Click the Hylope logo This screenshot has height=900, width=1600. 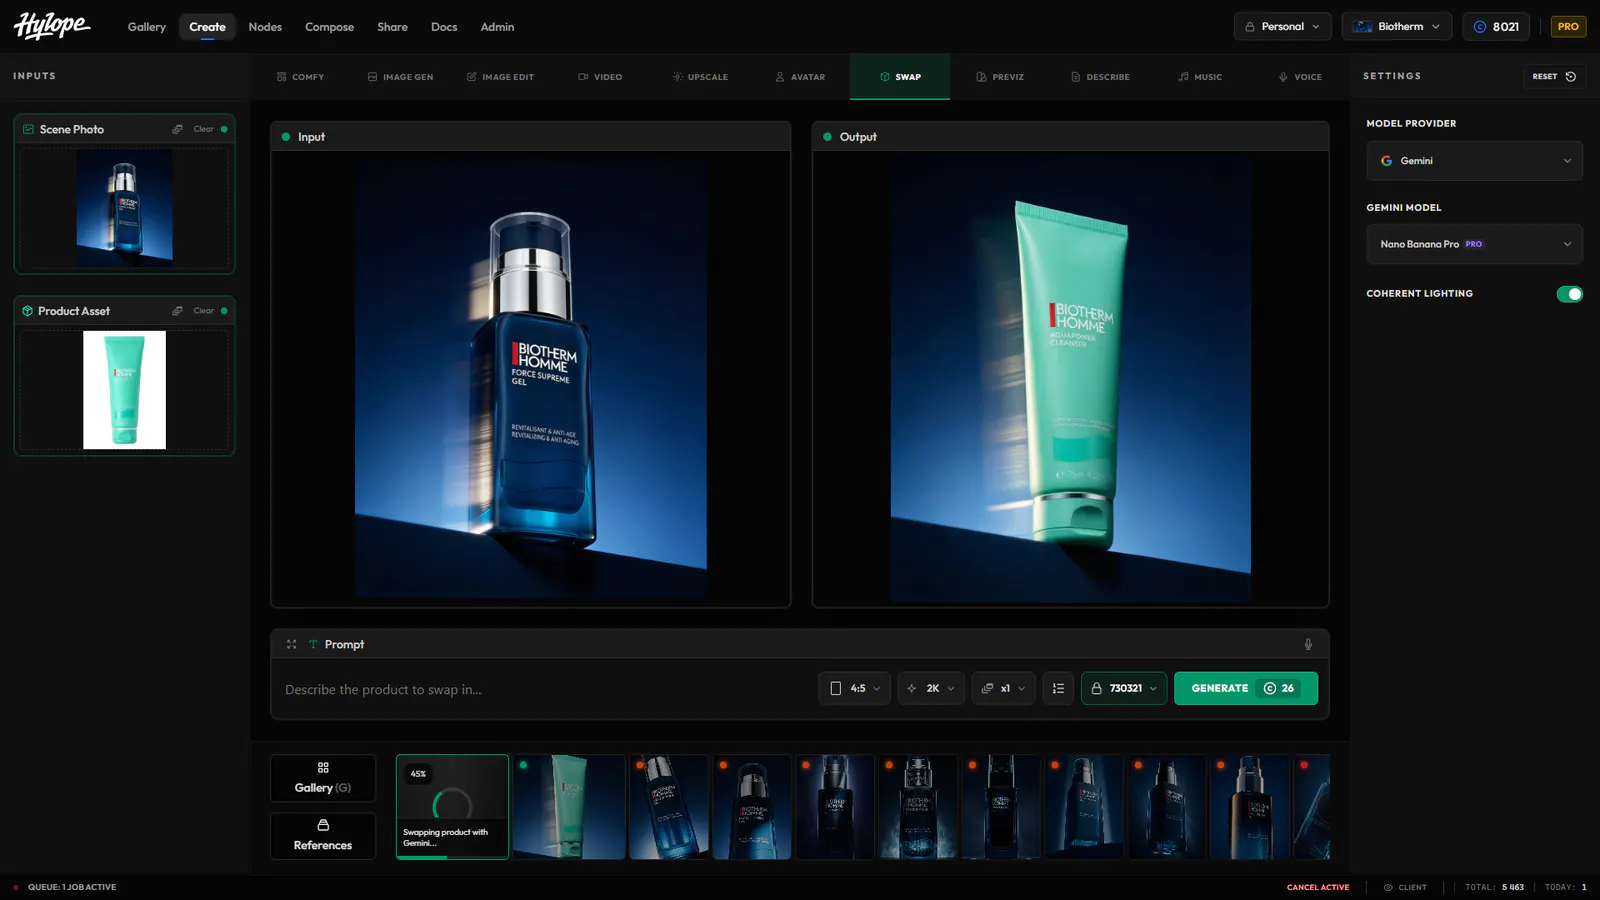tap(52, 26)
